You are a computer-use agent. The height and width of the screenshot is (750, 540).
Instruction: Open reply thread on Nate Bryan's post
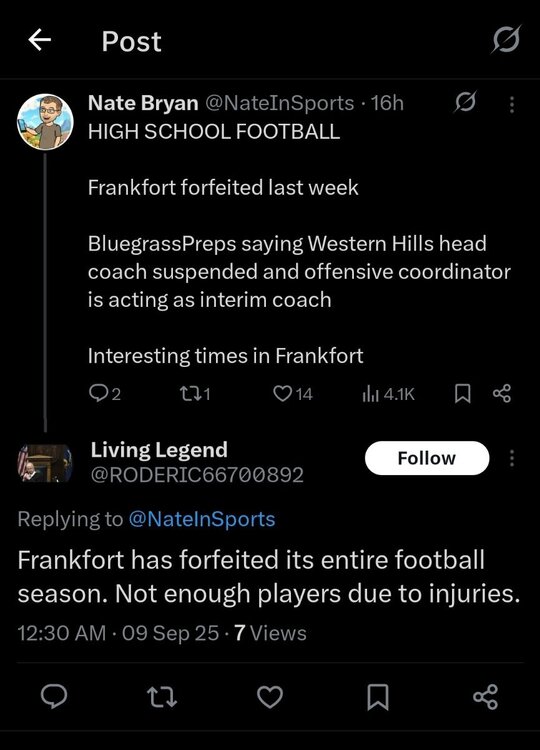pyautogui.click(x=105, y=394)
